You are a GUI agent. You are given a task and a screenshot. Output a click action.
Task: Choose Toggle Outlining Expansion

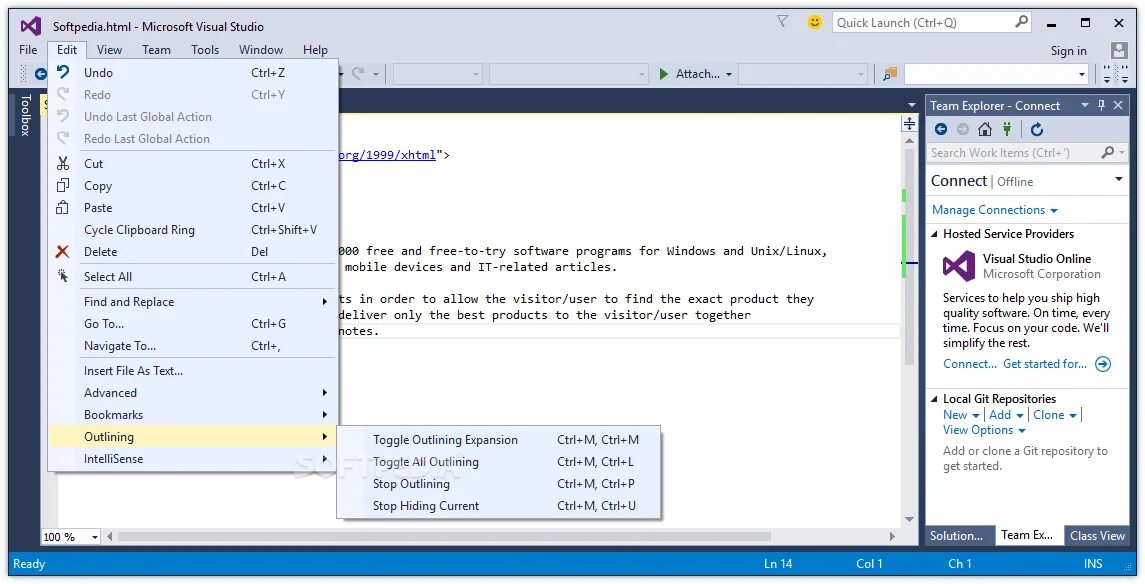click(x=499, y=439)
